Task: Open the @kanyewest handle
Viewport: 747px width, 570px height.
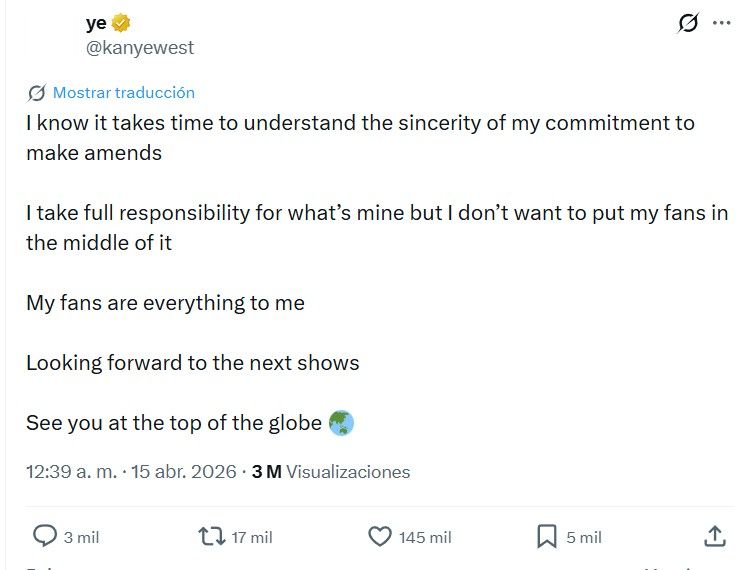Action: 140,47
